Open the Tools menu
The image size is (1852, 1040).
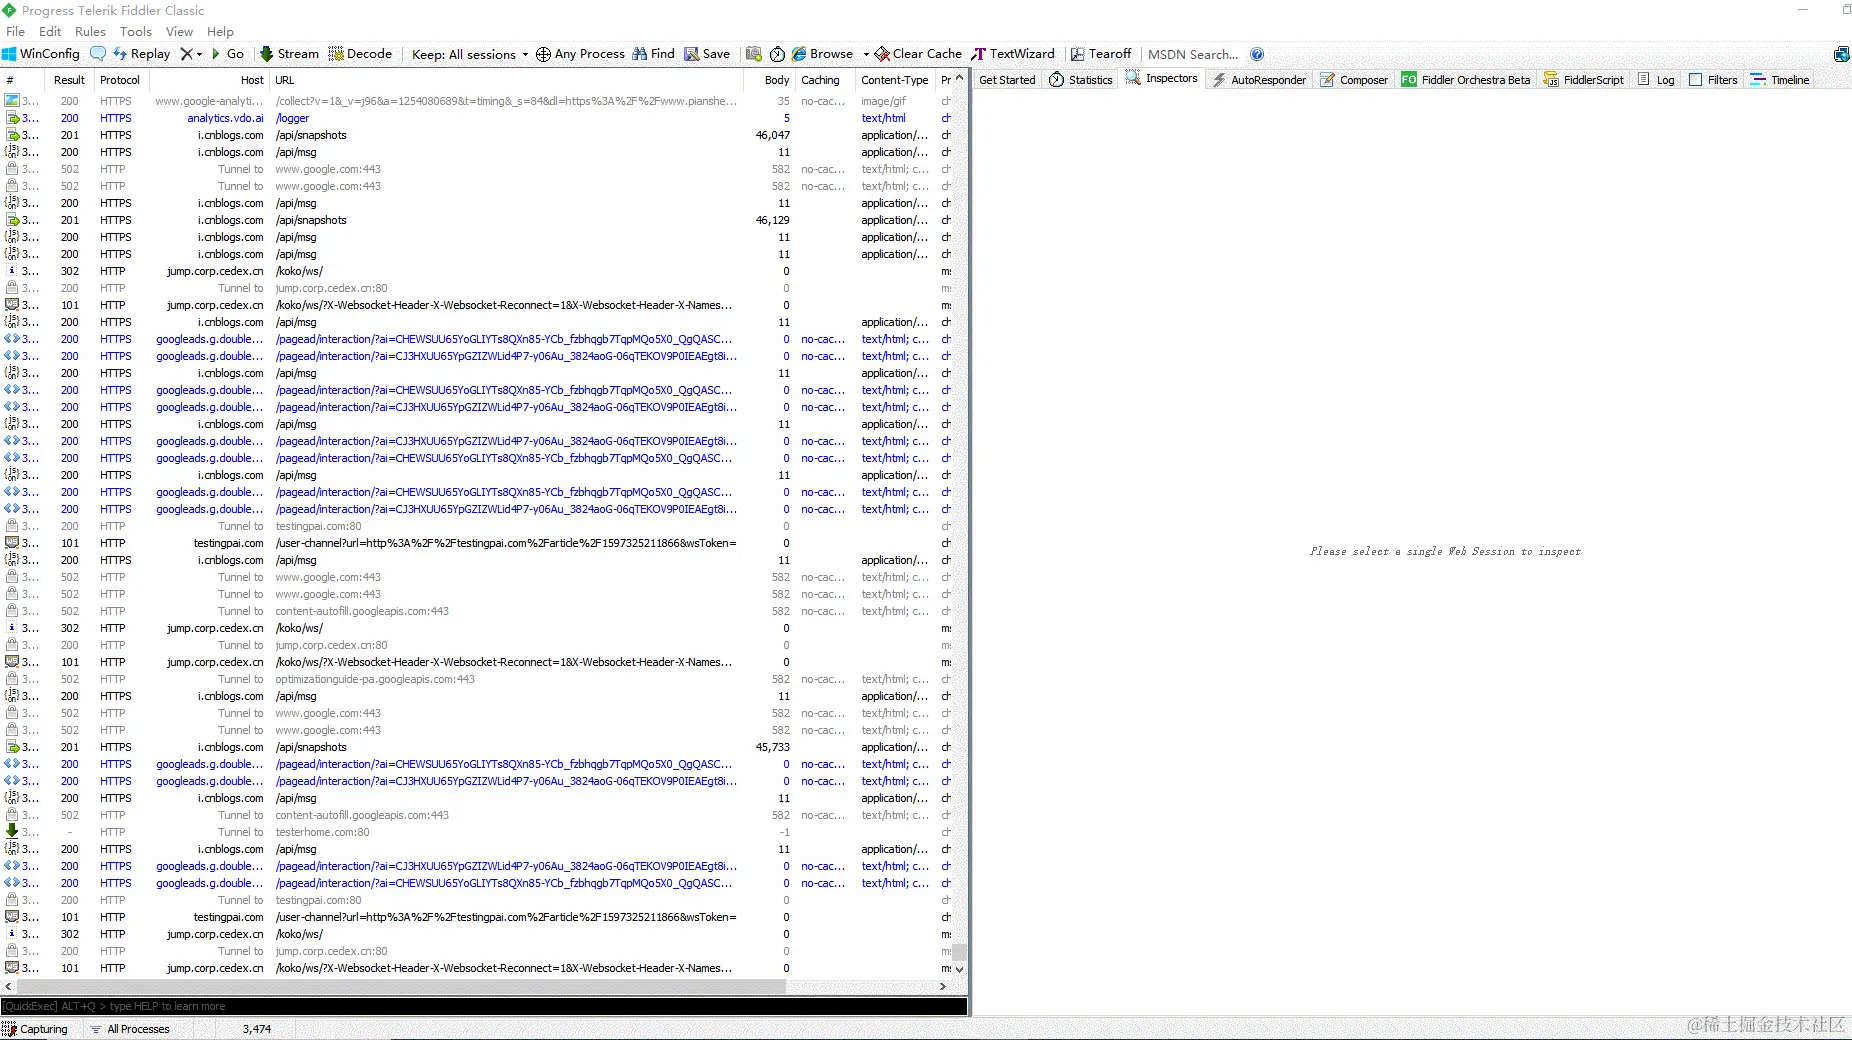click(x=136, y=32)
